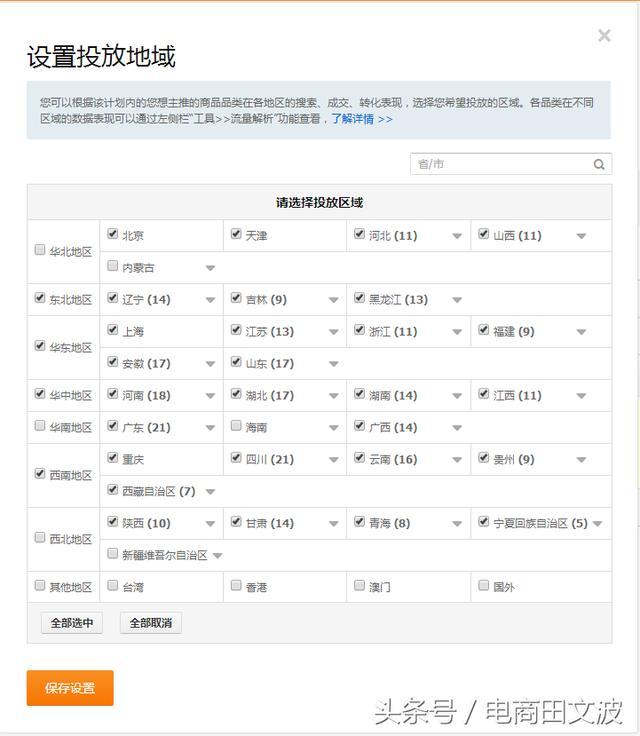Screen dimensions: 640x736
Task: Expand the 广东 (21) city list arrow
Action: pyautogui.click(x=210, y=428)
